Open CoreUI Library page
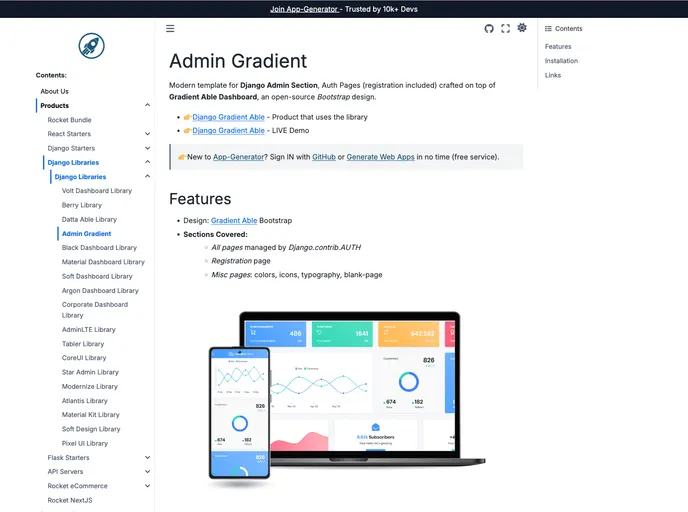 (84, 358)
